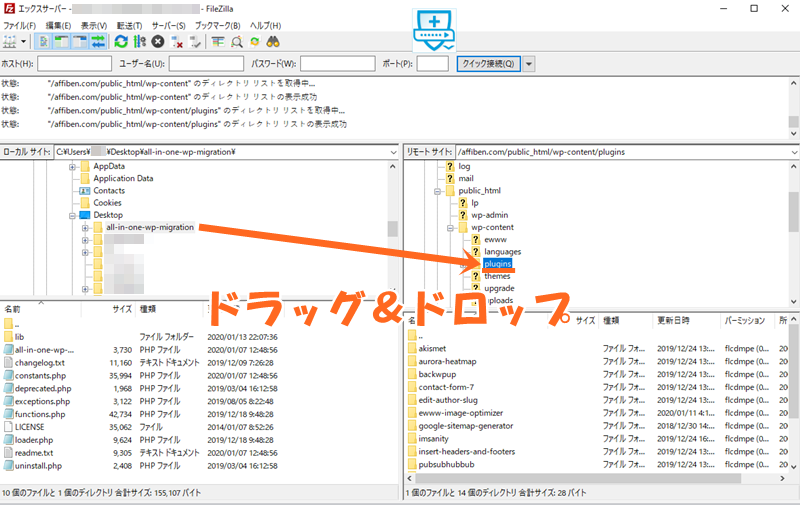
Task: Open the Site Manager icon
Action: [11, 42]
